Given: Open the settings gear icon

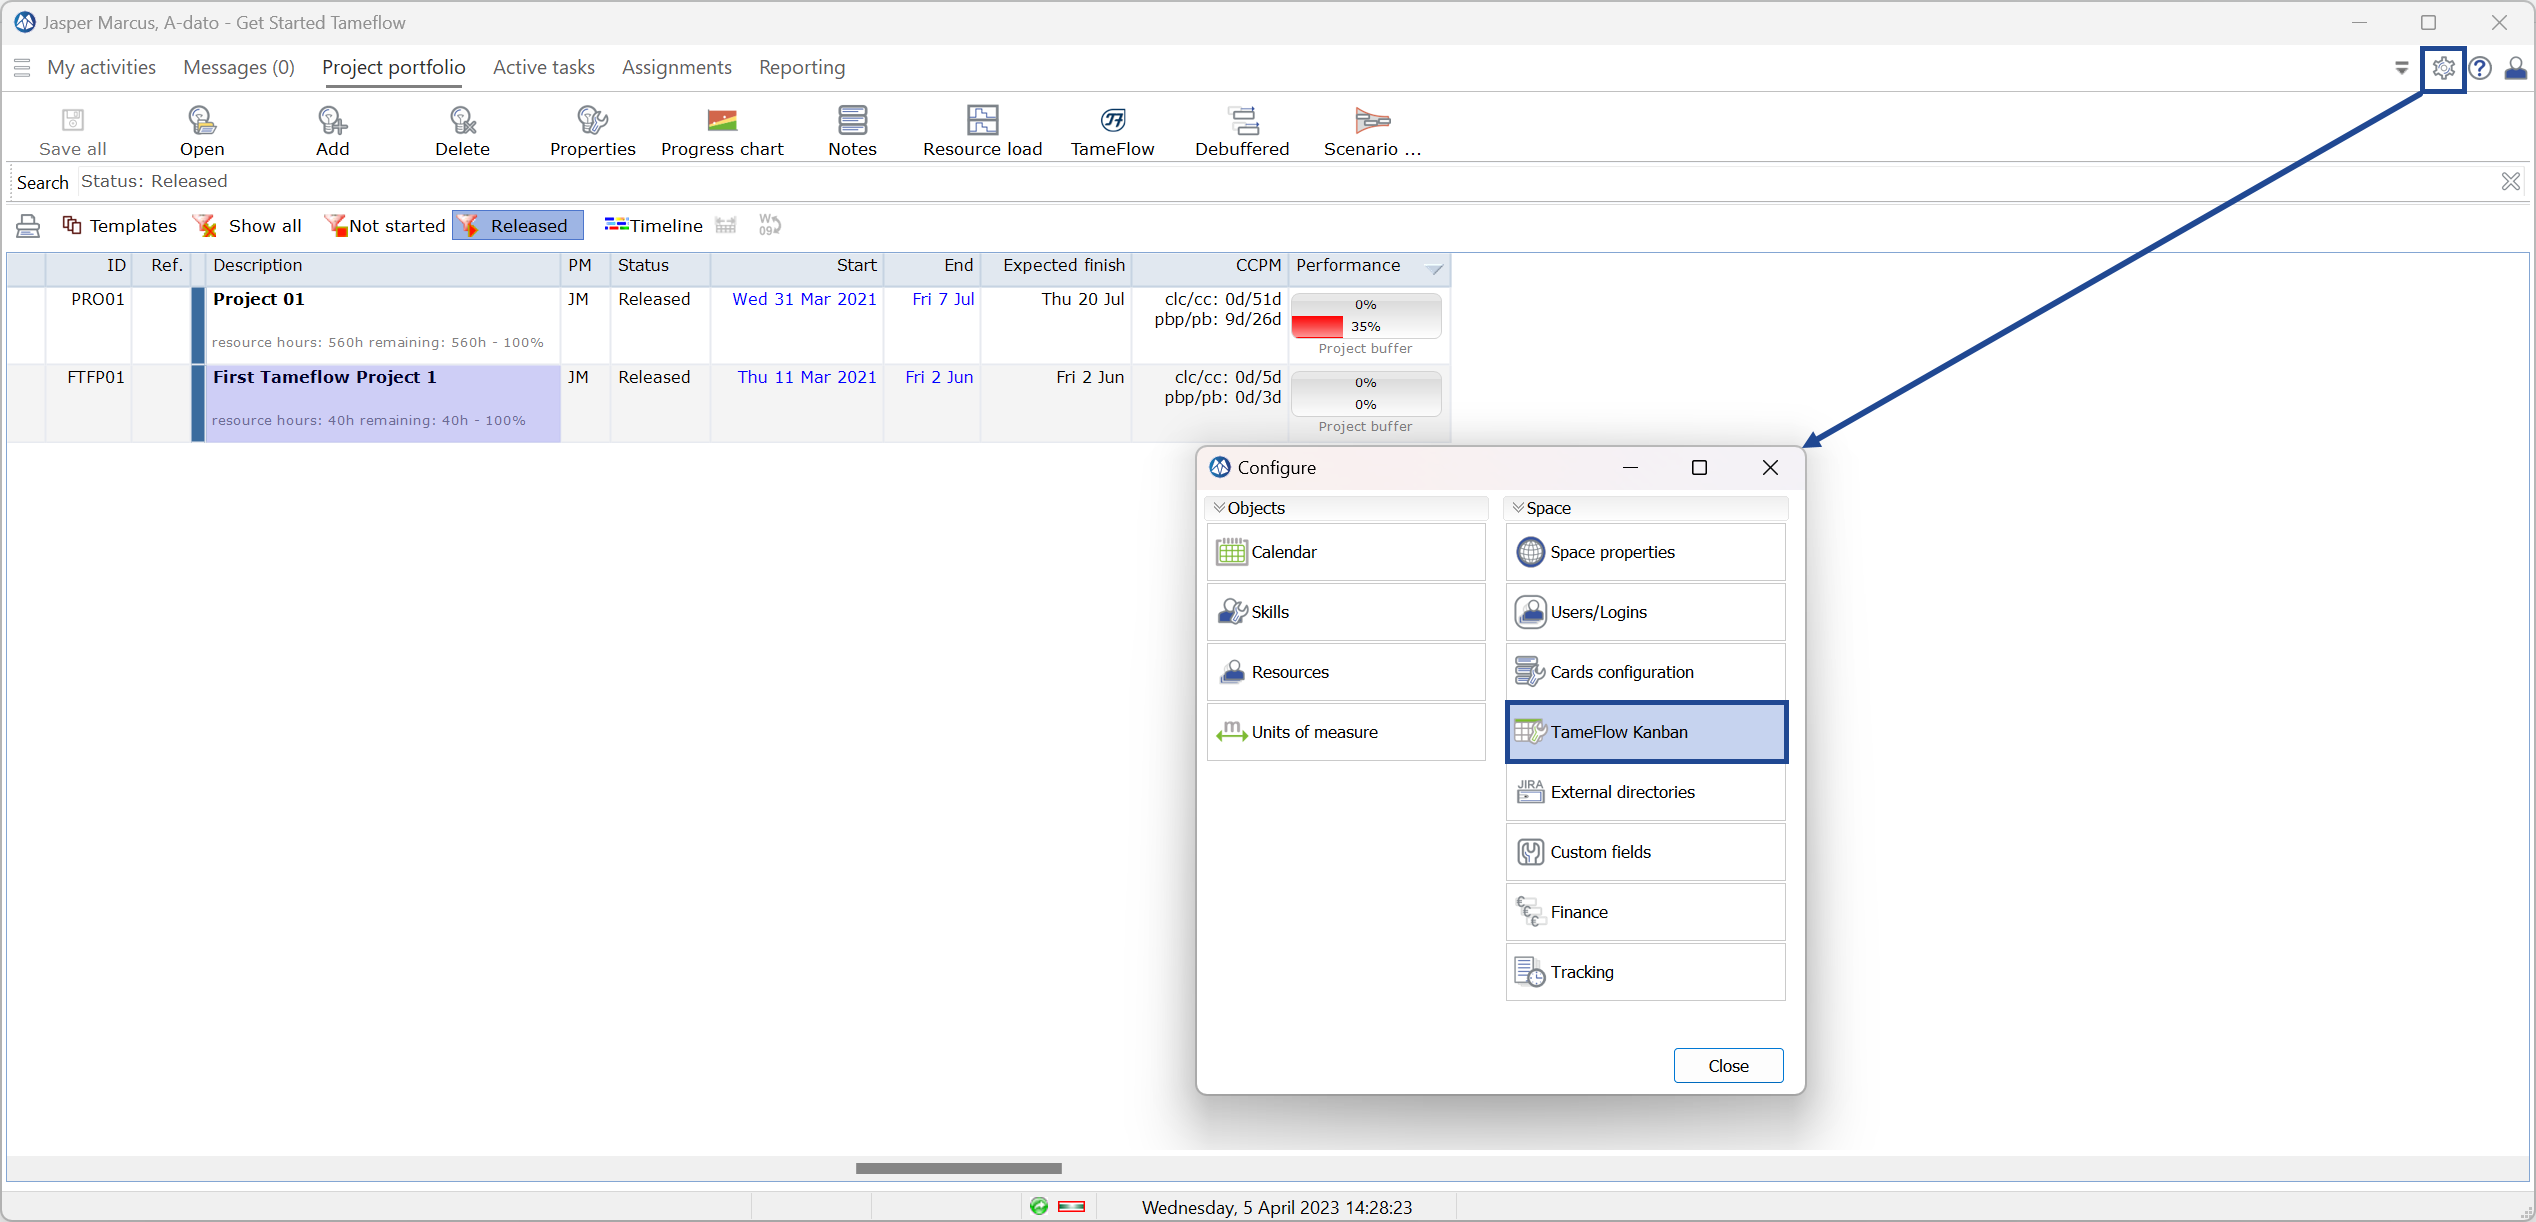Looking at the screenshot, I should (x=2443, y=68).
